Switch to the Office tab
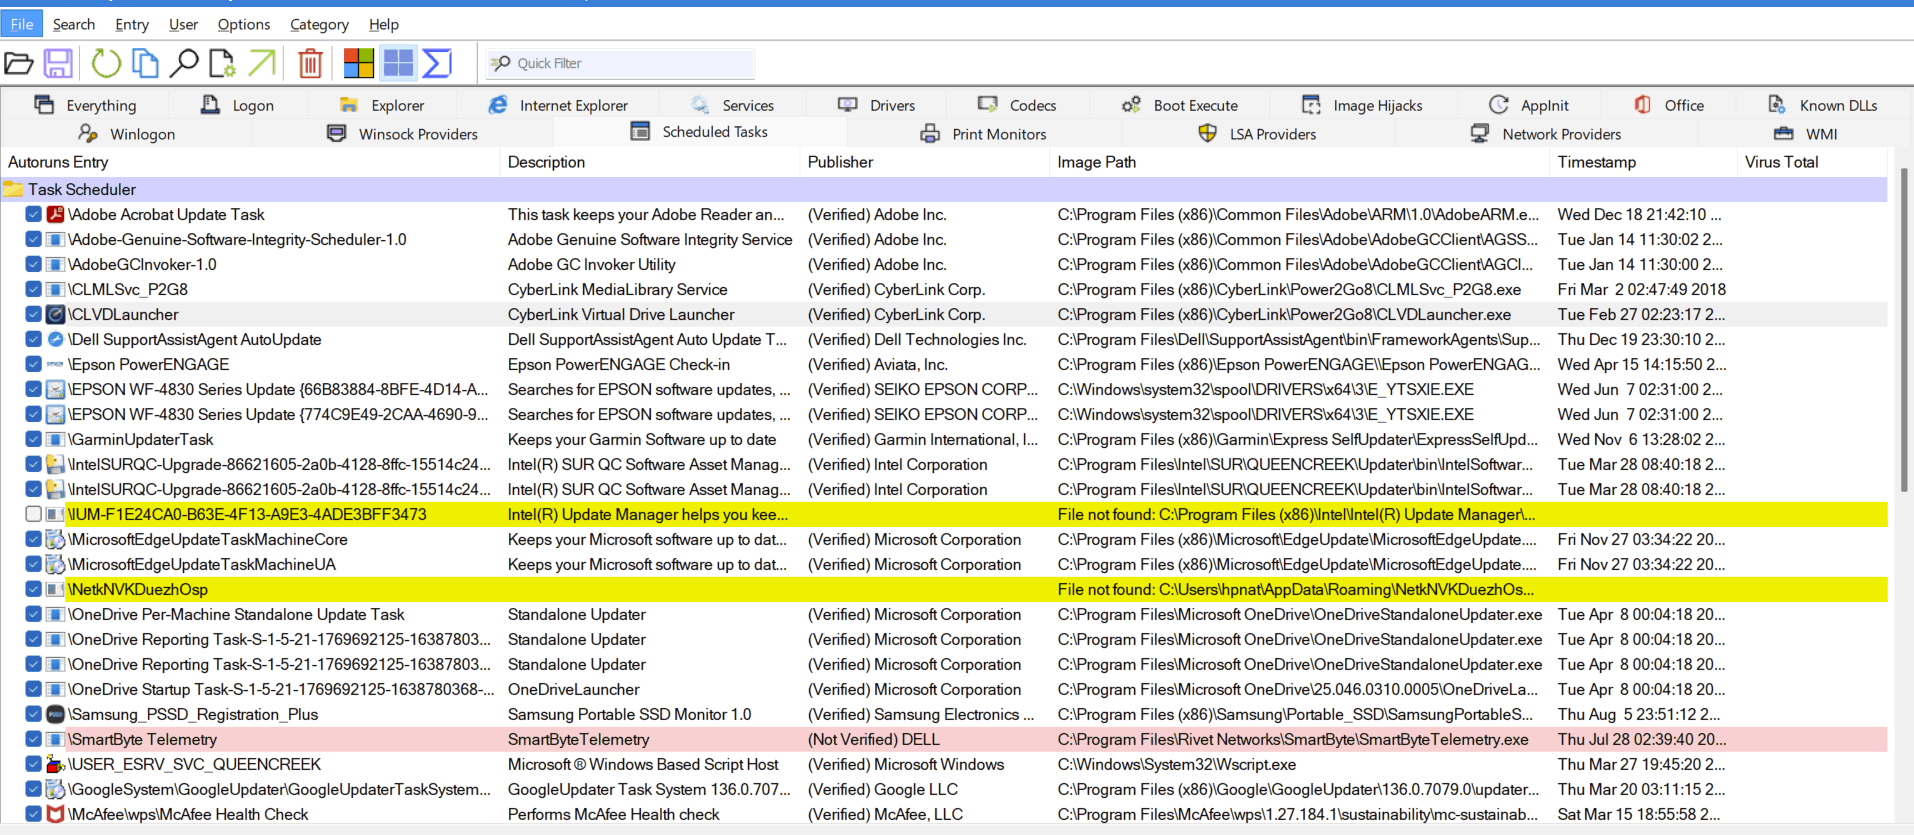The image size is (1914, 835). click(x=1669, y=105)
